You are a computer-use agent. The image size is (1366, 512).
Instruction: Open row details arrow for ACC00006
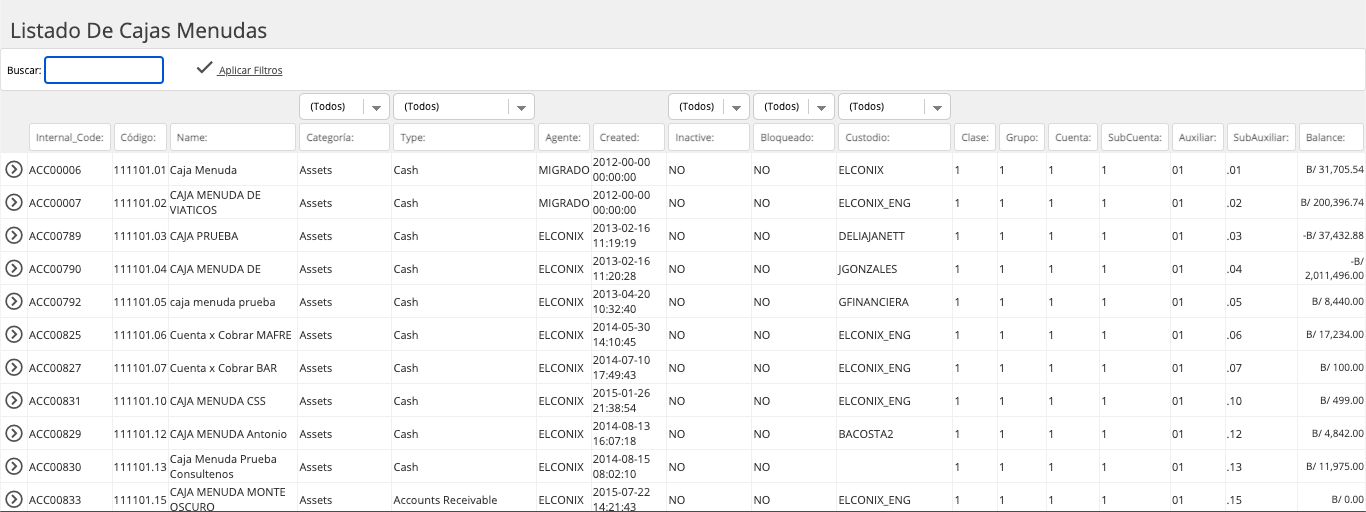(14, 170)
